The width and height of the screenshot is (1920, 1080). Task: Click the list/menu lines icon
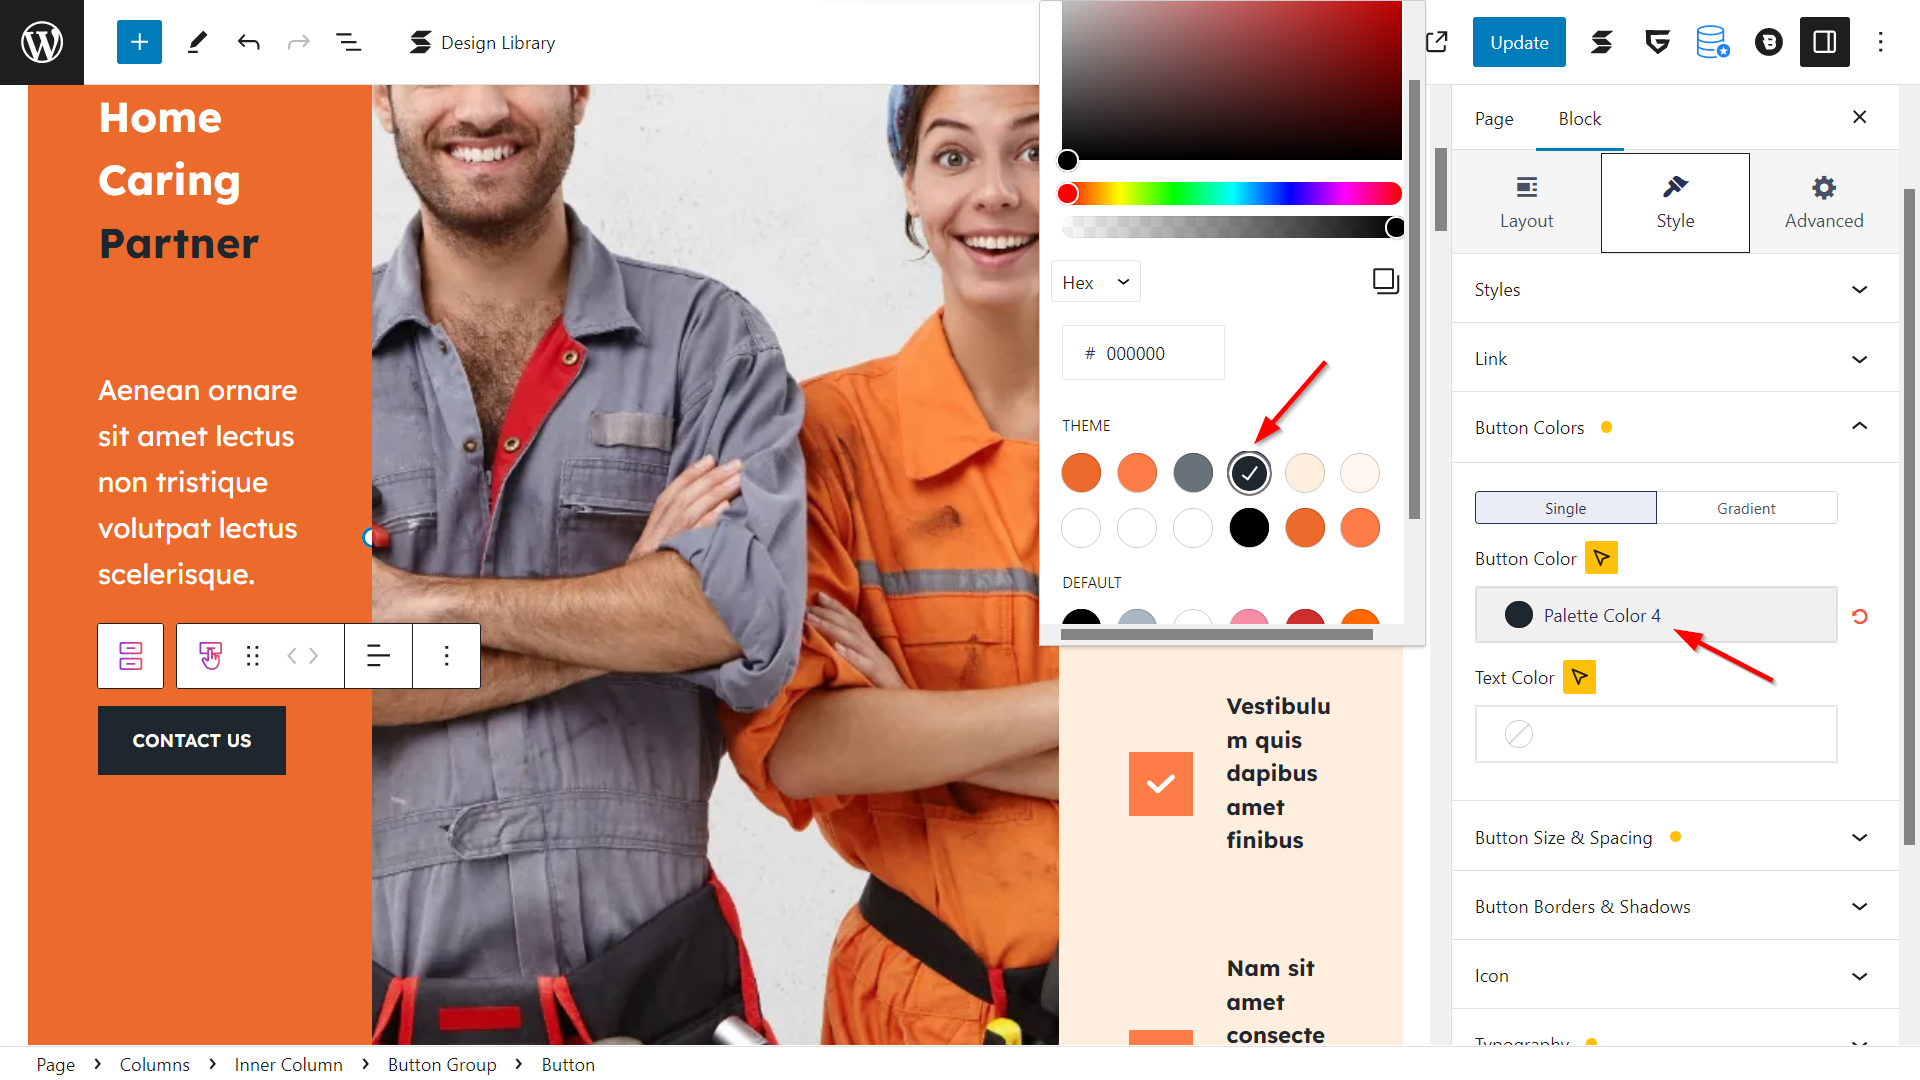(x=347, y=41)
